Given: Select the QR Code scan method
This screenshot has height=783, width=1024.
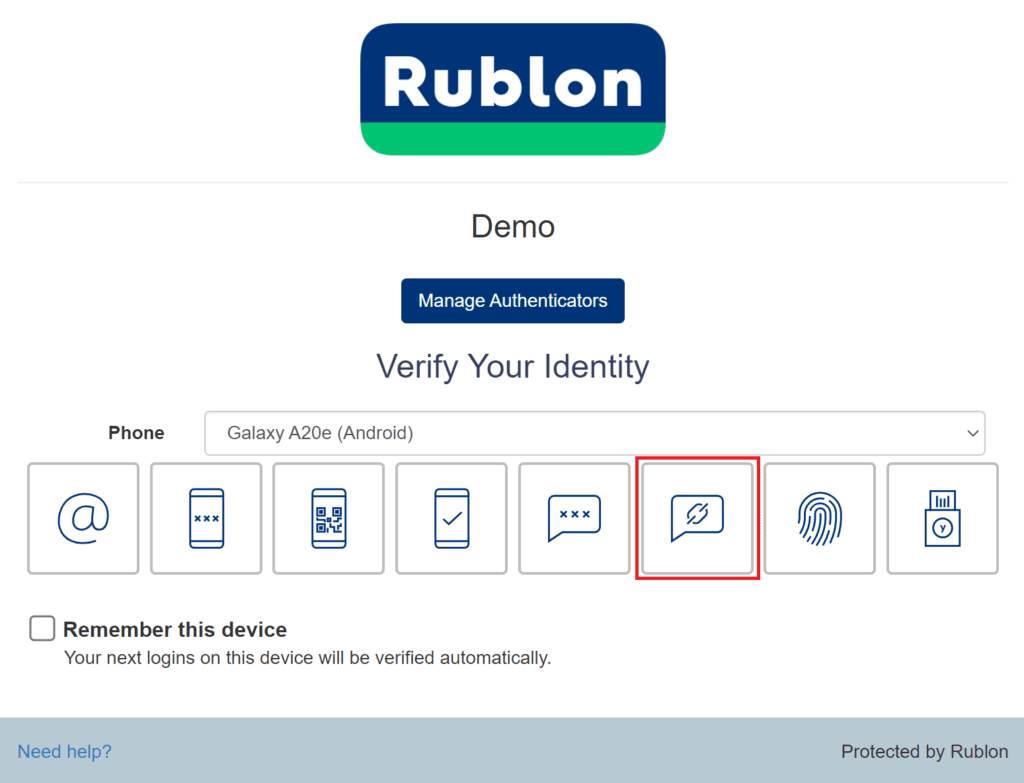Looking at the screenshot, I should (x=328, y=518).
